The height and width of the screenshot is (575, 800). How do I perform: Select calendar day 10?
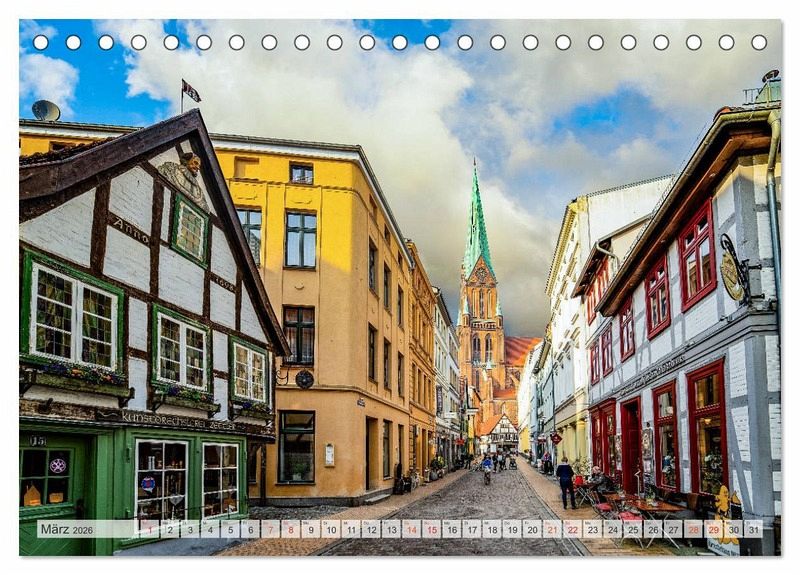331,529
